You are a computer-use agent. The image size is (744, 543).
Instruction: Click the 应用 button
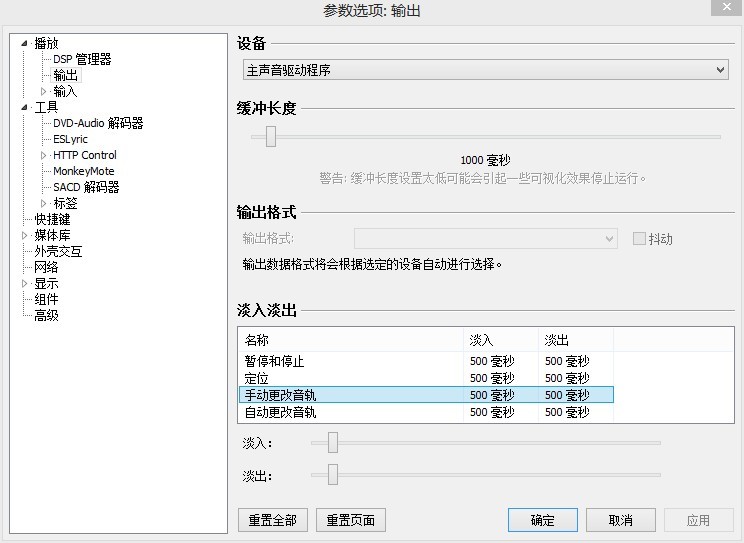point(698,520)
